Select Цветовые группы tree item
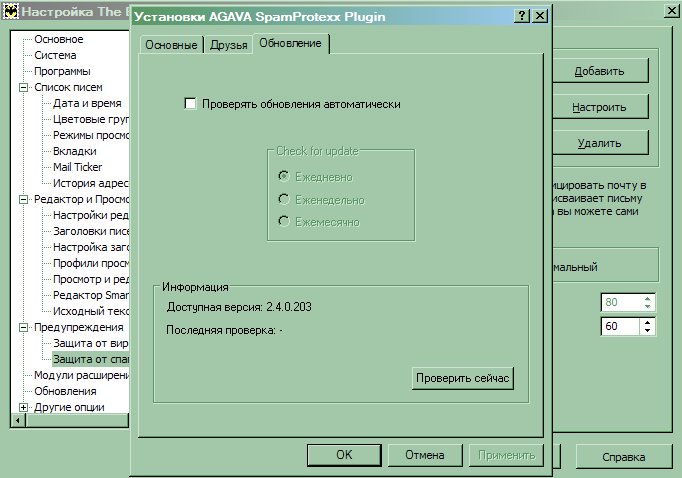This screenshot has height=478, width=682. (91, 119)
